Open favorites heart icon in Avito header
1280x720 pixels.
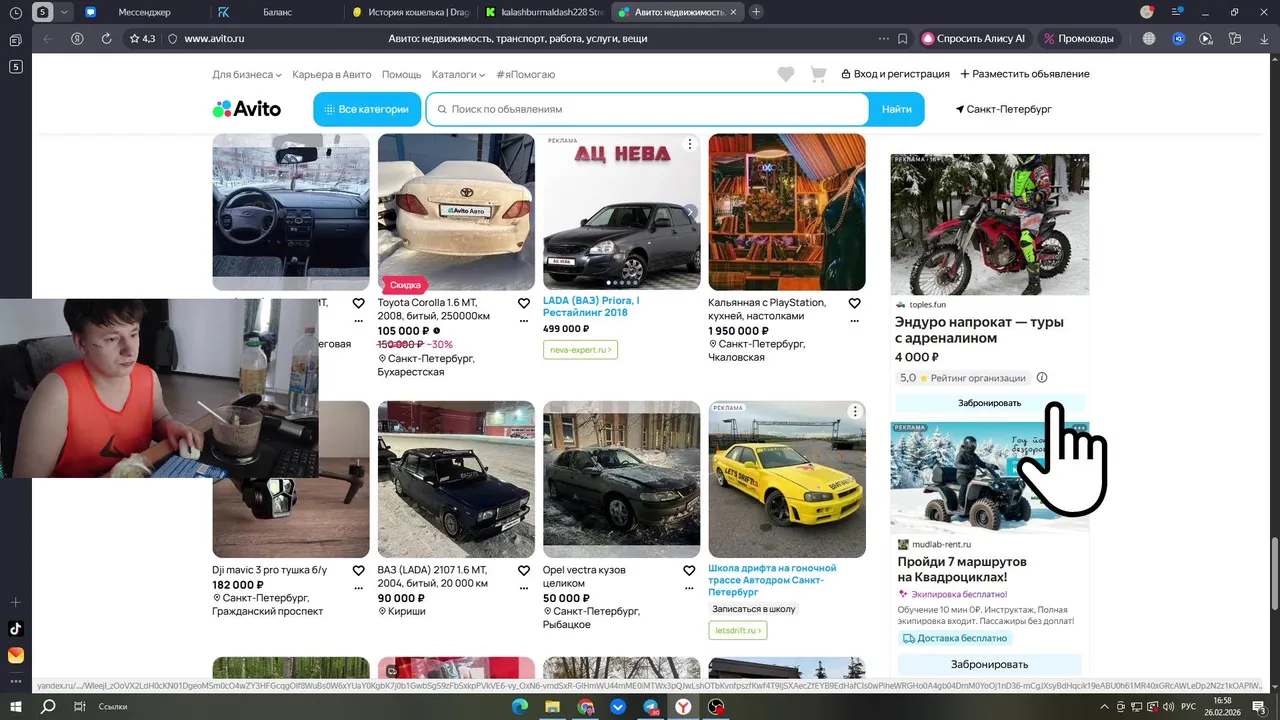pyautogui.click(x=786, y=74)
